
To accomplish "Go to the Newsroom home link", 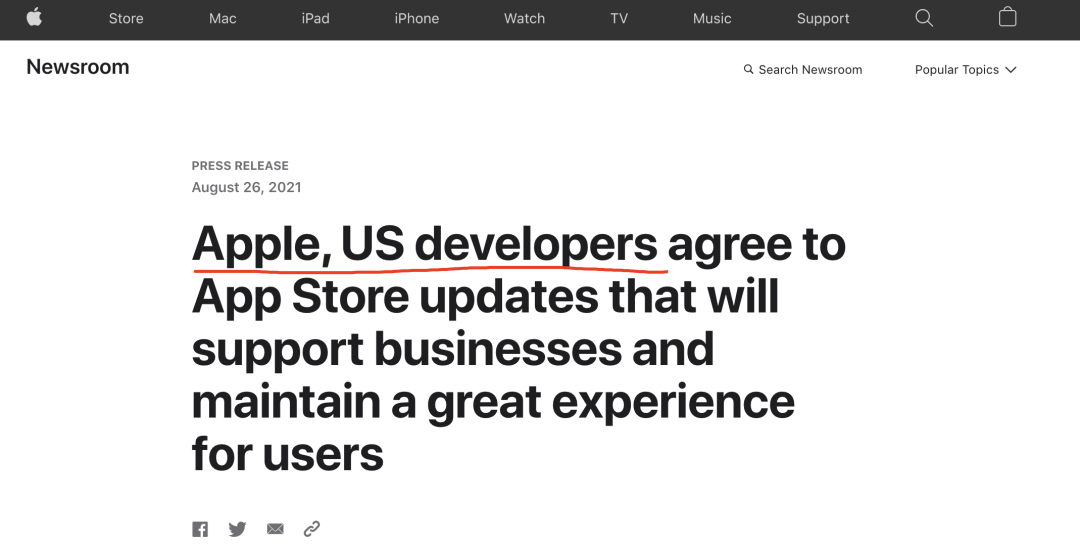I will (78, 67).
